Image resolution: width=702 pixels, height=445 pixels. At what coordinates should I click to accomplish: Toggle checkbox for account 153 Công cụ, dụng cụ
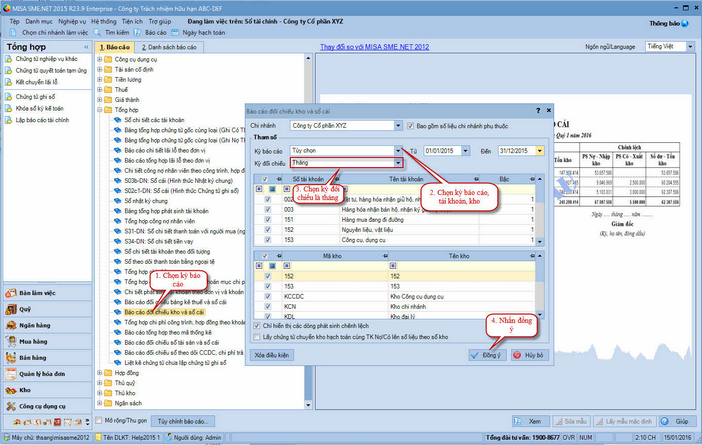point(268,240)
